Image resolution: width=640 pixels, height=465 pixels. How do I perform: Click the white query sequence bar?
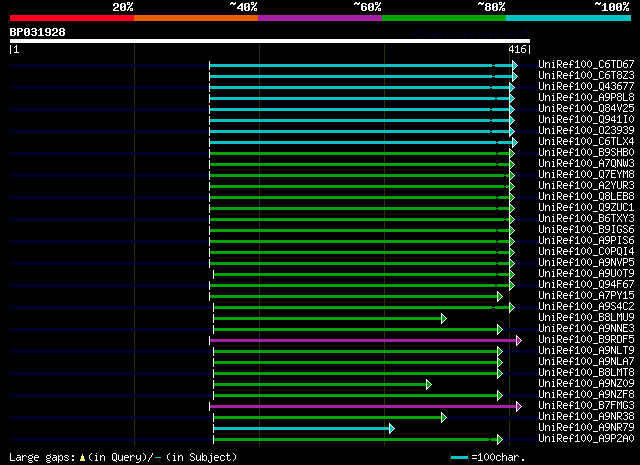[270, 41]
